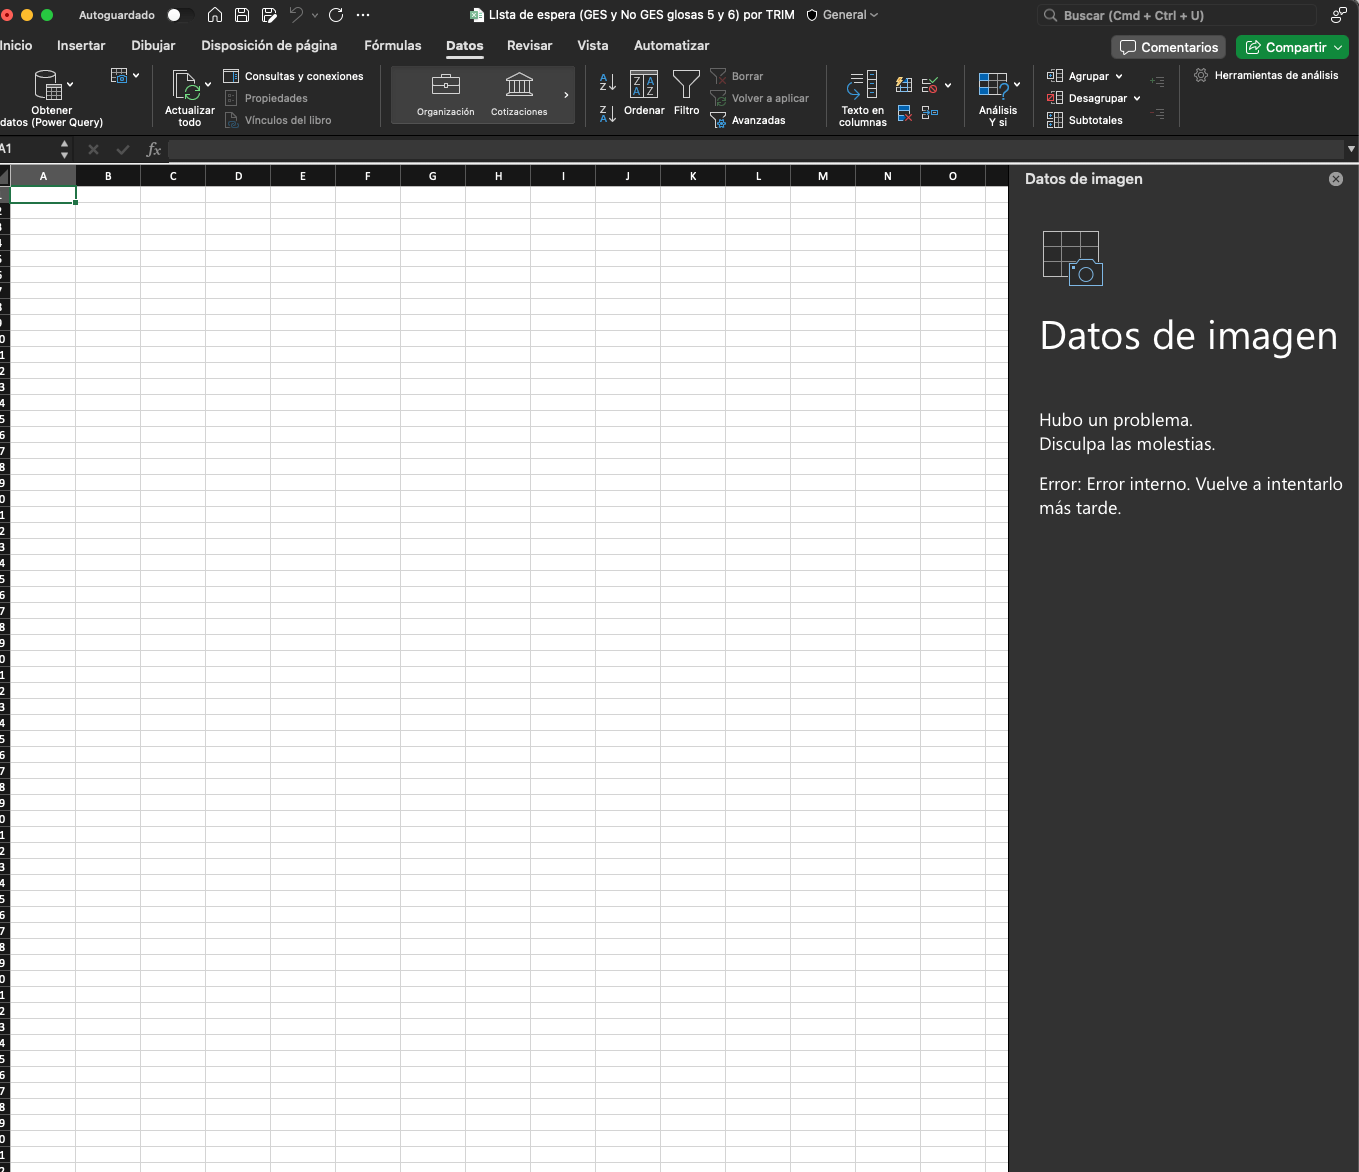Select the Organización data type
Screen dimensions: 1359x1172
[x=446, y=95]
